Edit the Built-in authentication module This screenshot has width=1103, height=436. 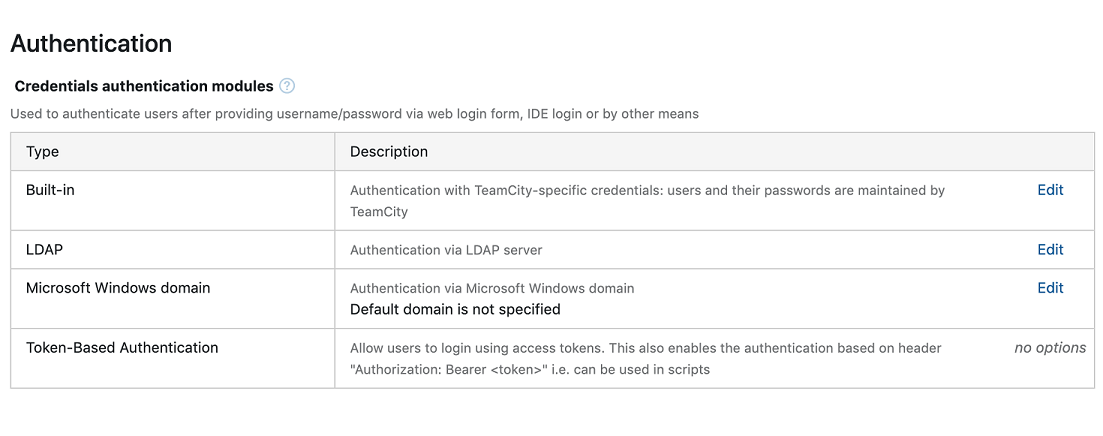[1050, 190]
